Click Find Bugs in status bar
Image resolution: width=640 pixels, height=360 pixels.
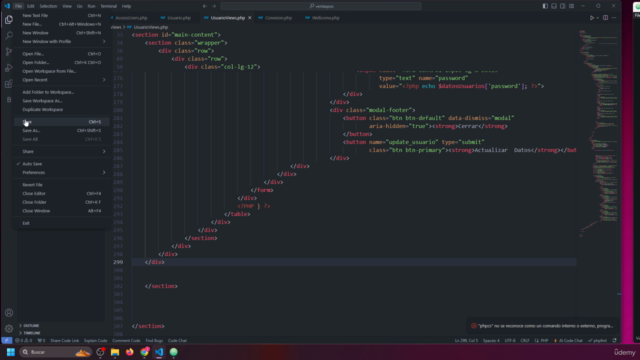(x=154, y=340)
